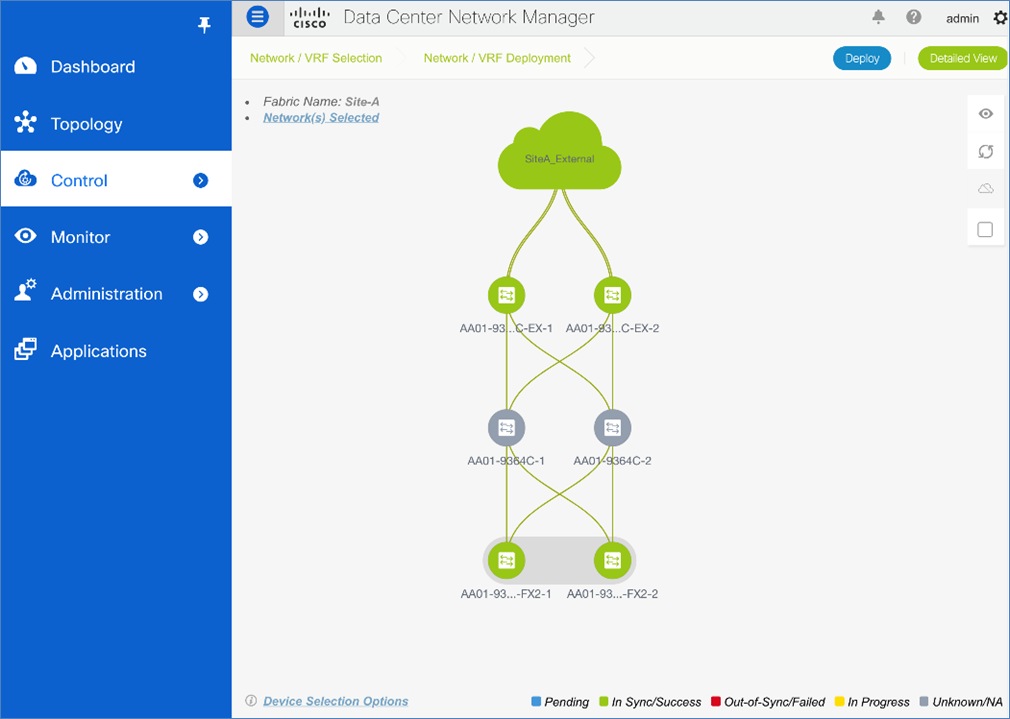Click the 'Data Center Network Manager' title

pyautogui.click(x=469, y=17)
